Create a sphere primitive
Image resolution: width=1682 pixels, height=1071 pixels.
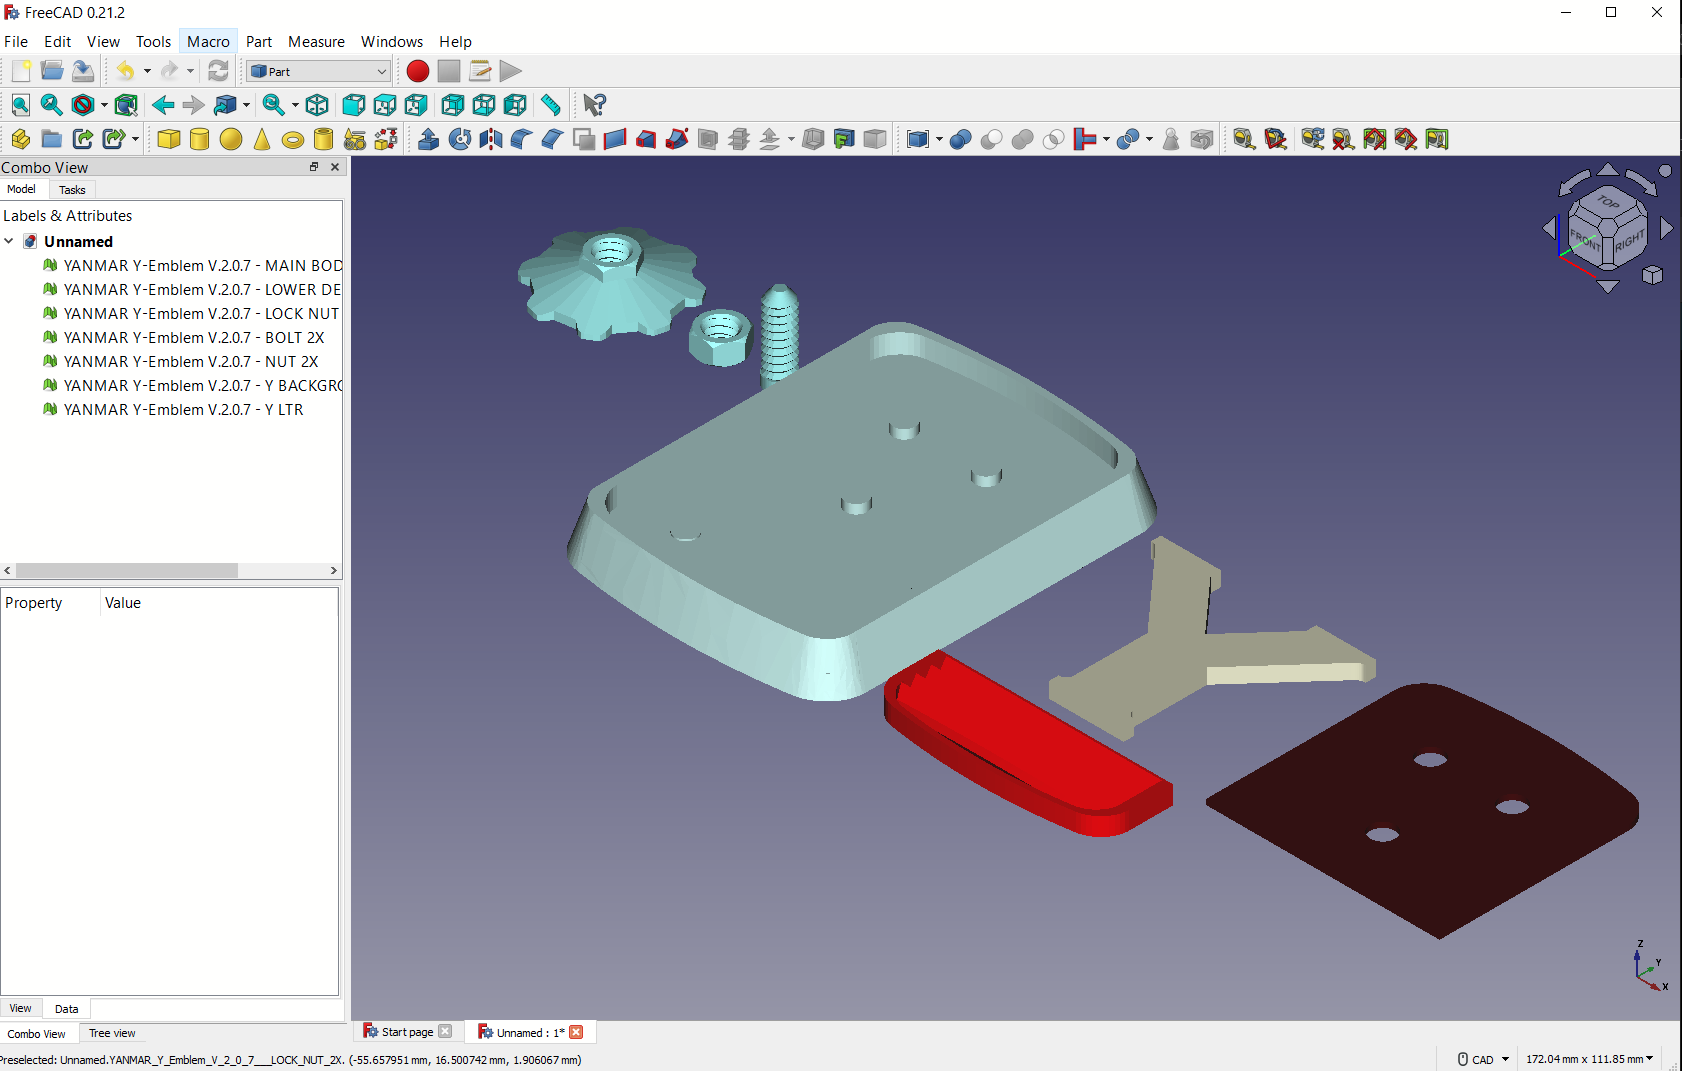point(231,139)
